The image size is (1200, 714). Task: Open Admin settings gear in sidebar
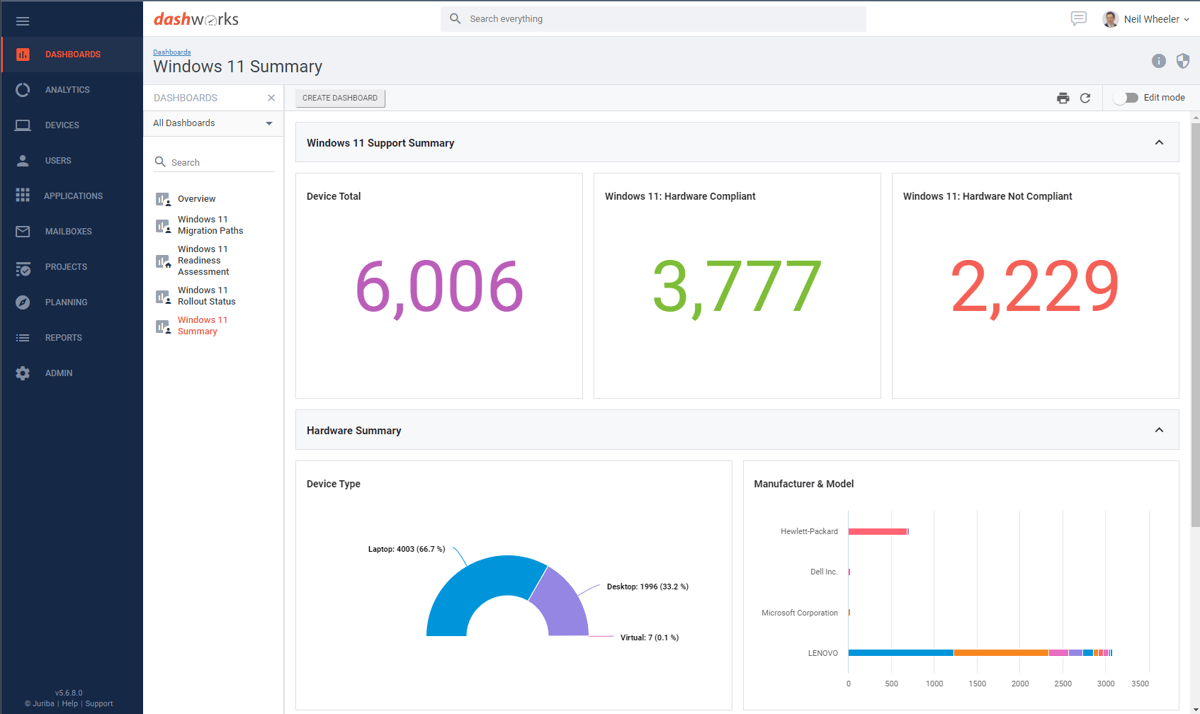(23, 373)
